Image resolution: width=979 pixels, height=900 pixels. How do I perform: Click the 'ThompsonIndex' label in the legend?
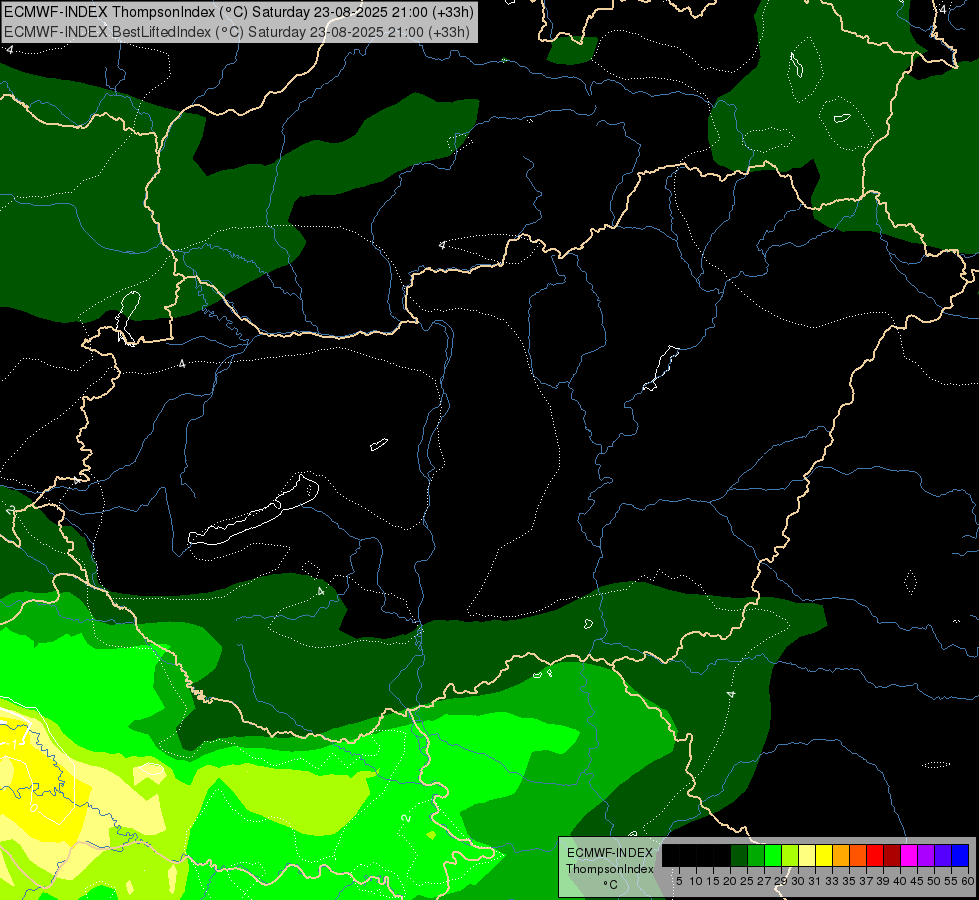click(x=610, y=869)
